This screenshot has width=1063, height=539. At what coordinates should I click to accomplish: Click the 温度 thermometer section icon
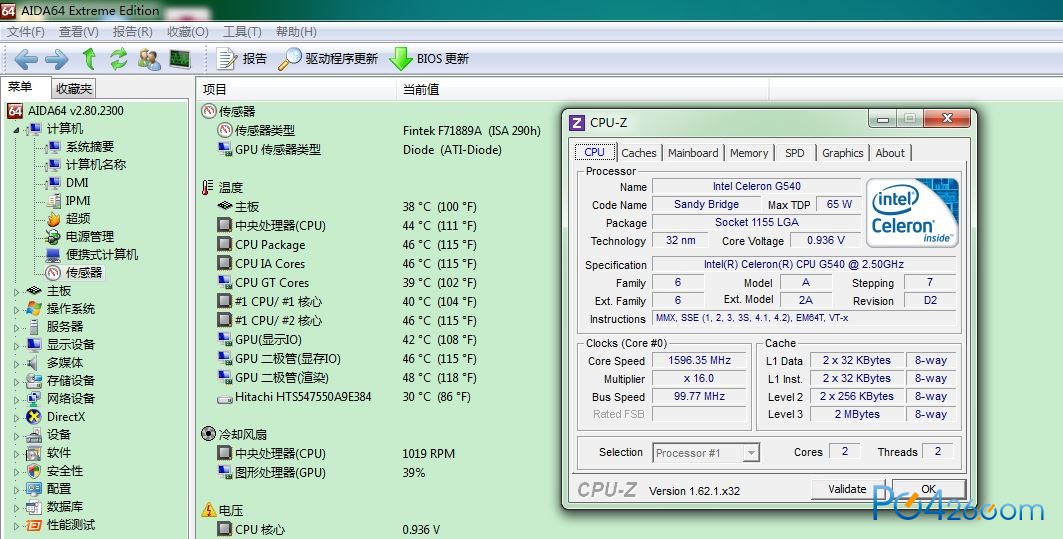coord(208,187)
